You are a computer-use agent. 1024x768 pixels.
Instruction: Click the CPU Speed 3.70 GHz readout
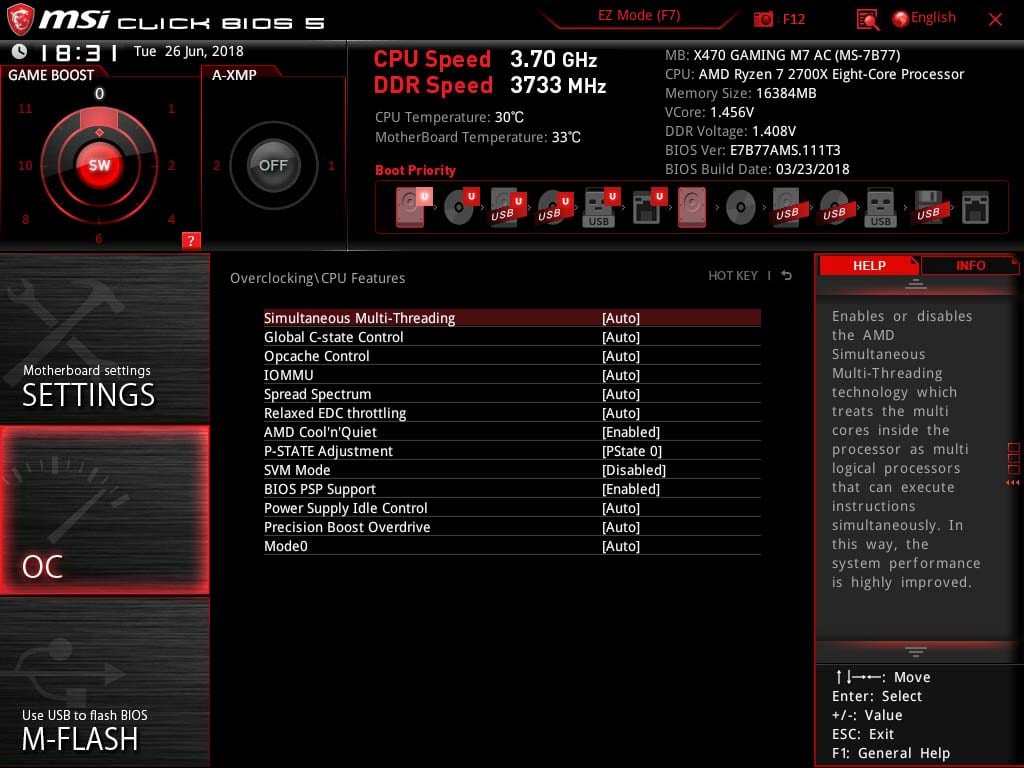click(485, 59)
